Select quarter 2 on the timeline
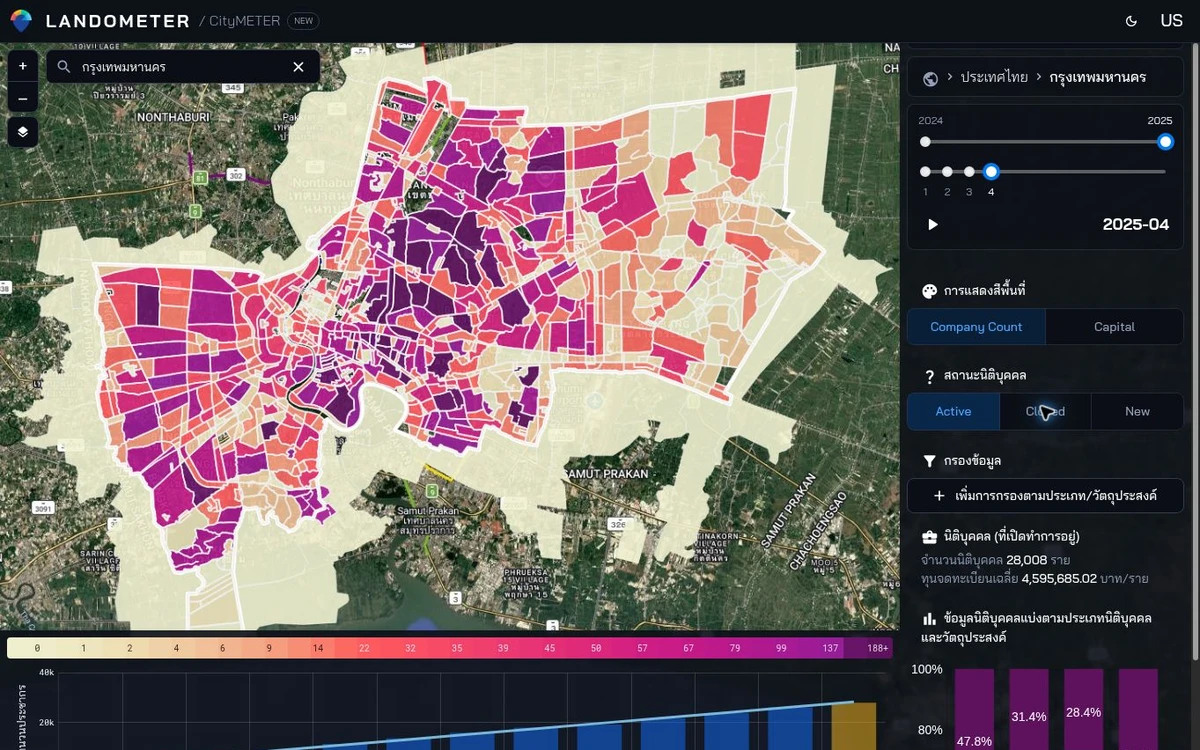The height and width of the screenshot is (750, 1200). [947, 172]
